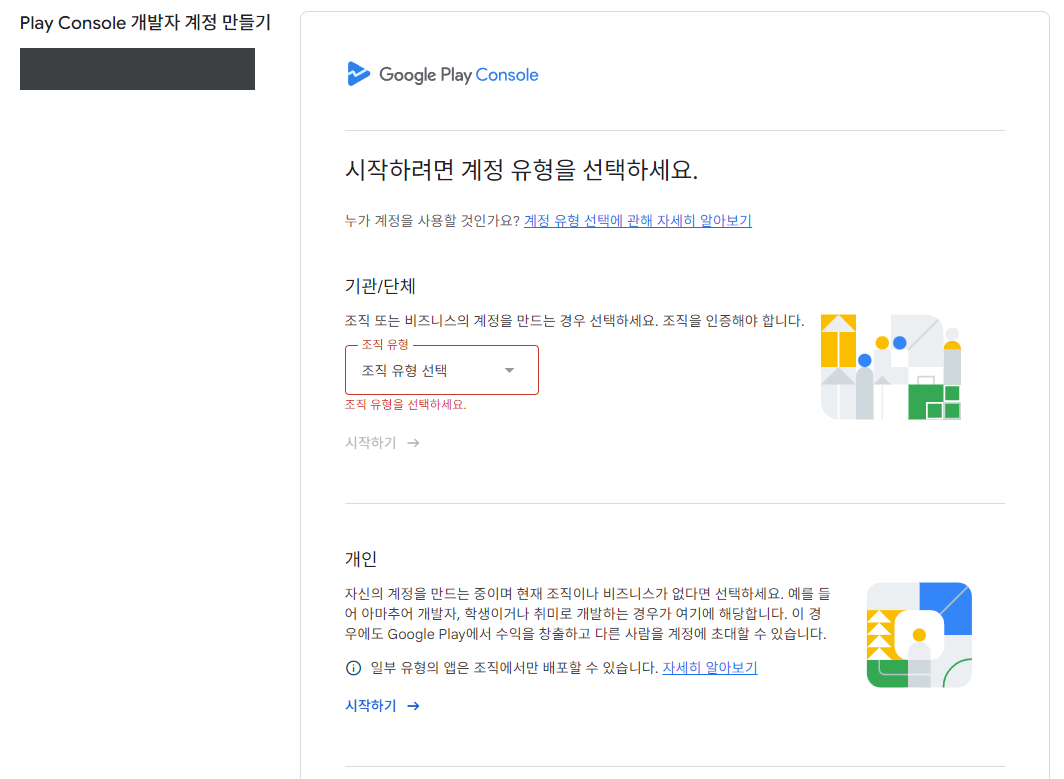
Task: Click the 기관/단체 organization illustration
Action: 891,367
